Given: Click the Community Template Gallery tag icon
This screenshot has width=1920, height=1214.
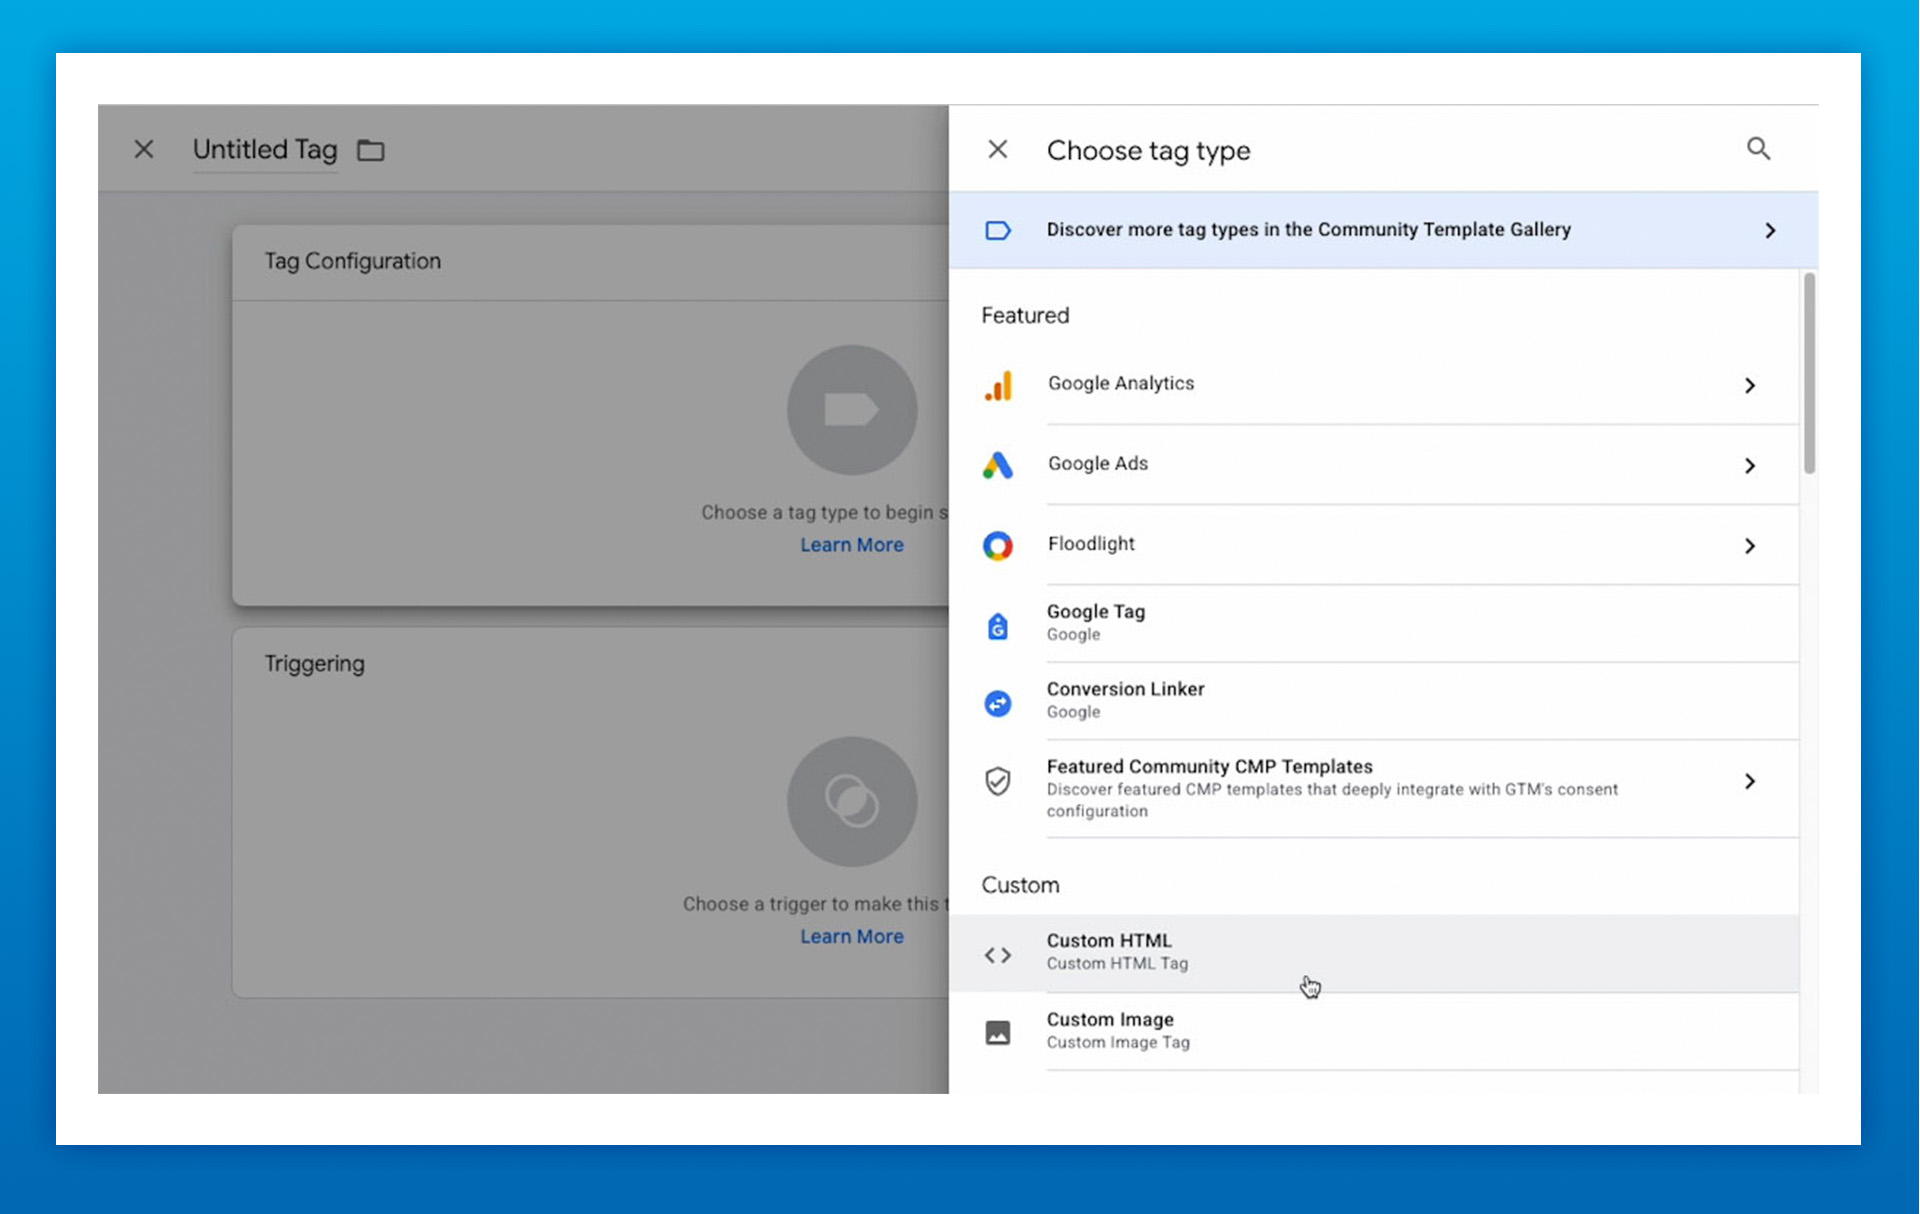Looking at the screenshot, I should point(997,230).
